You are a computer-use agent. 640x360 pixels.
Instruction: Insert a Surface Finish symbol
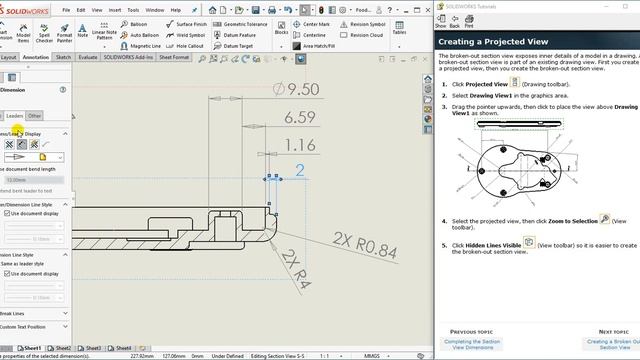(186, 24)
